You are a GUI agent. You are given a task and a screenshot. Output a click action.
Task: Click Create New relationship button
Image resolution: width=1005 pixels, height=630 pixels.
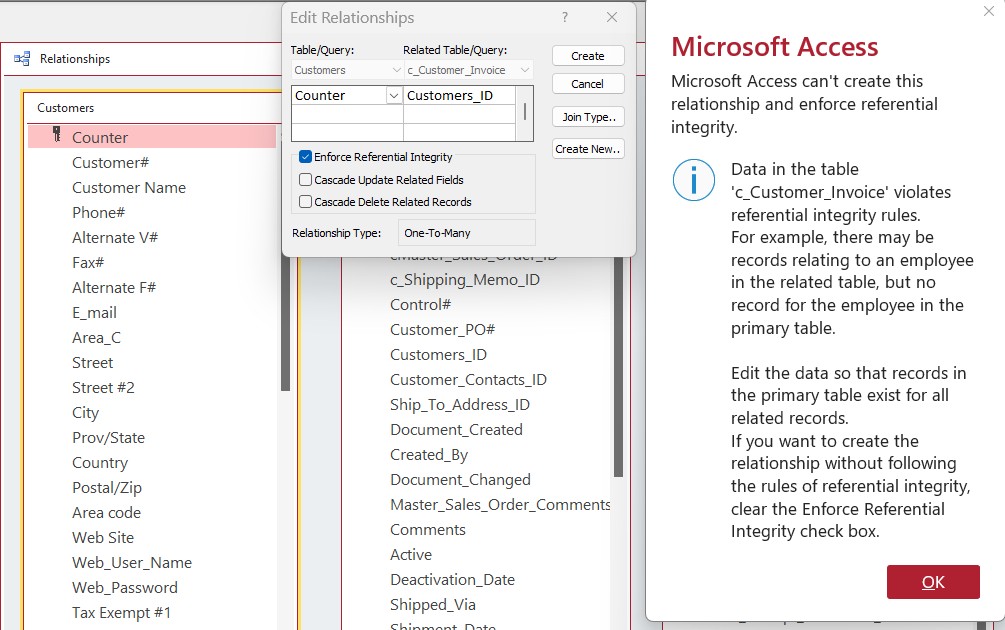[x=588, y=149]
